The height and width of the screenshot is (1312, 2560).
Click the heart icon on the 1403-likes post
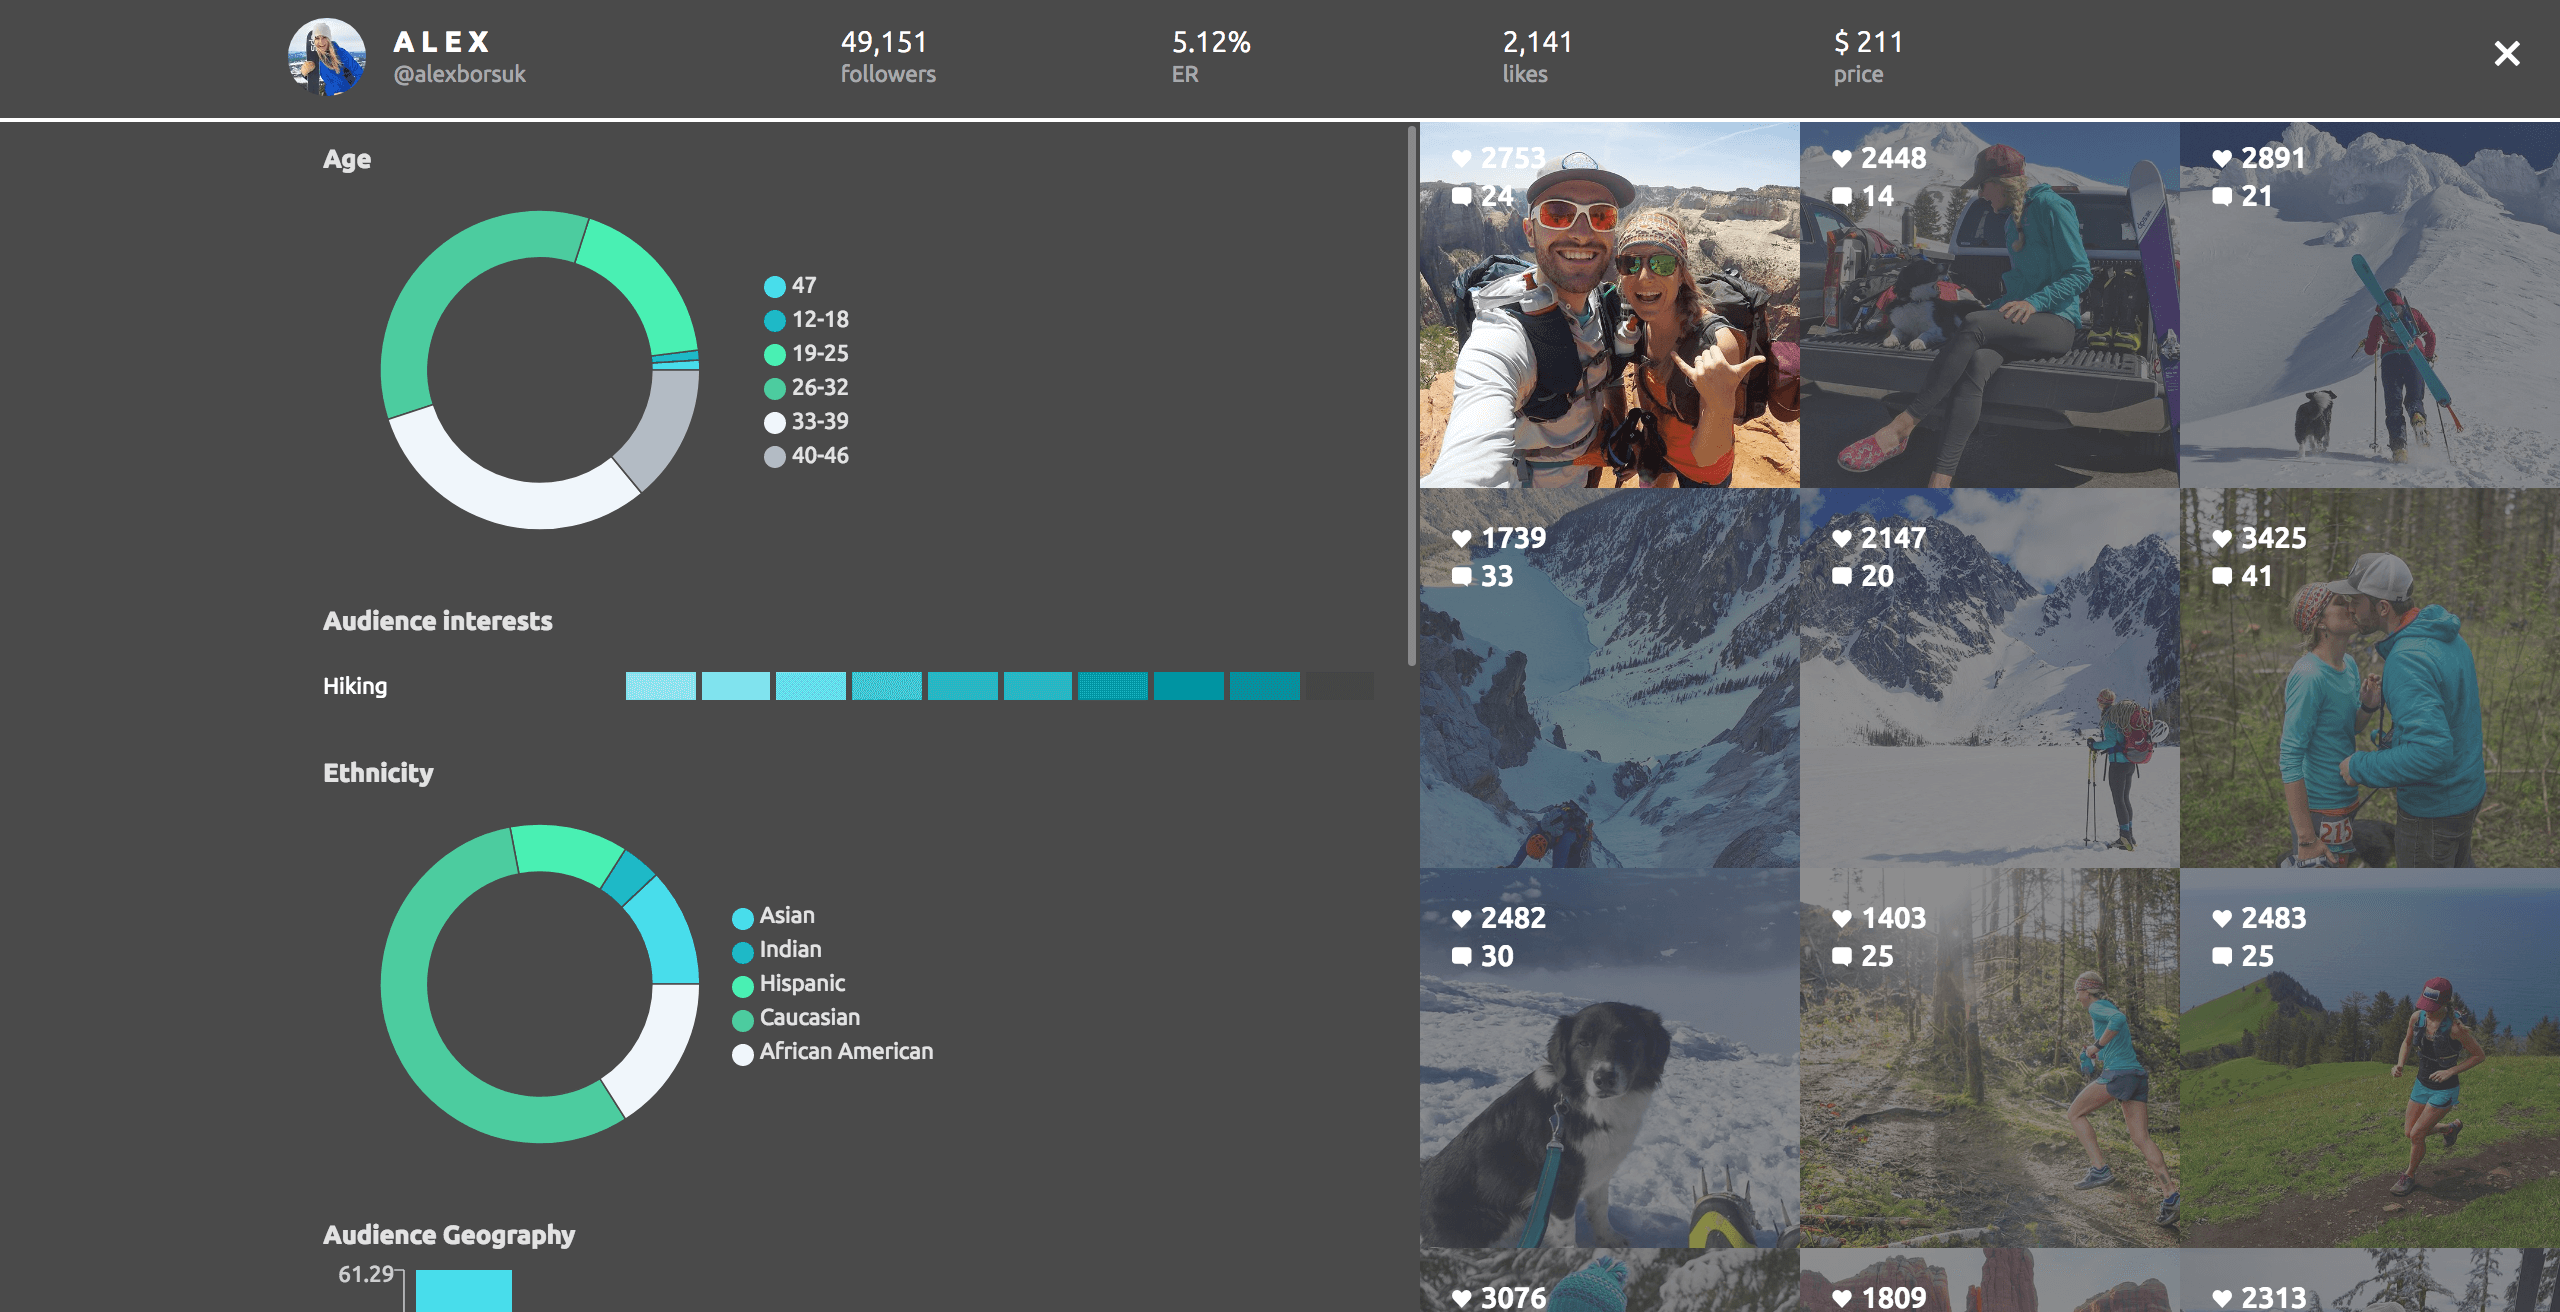pos(1841,918)
